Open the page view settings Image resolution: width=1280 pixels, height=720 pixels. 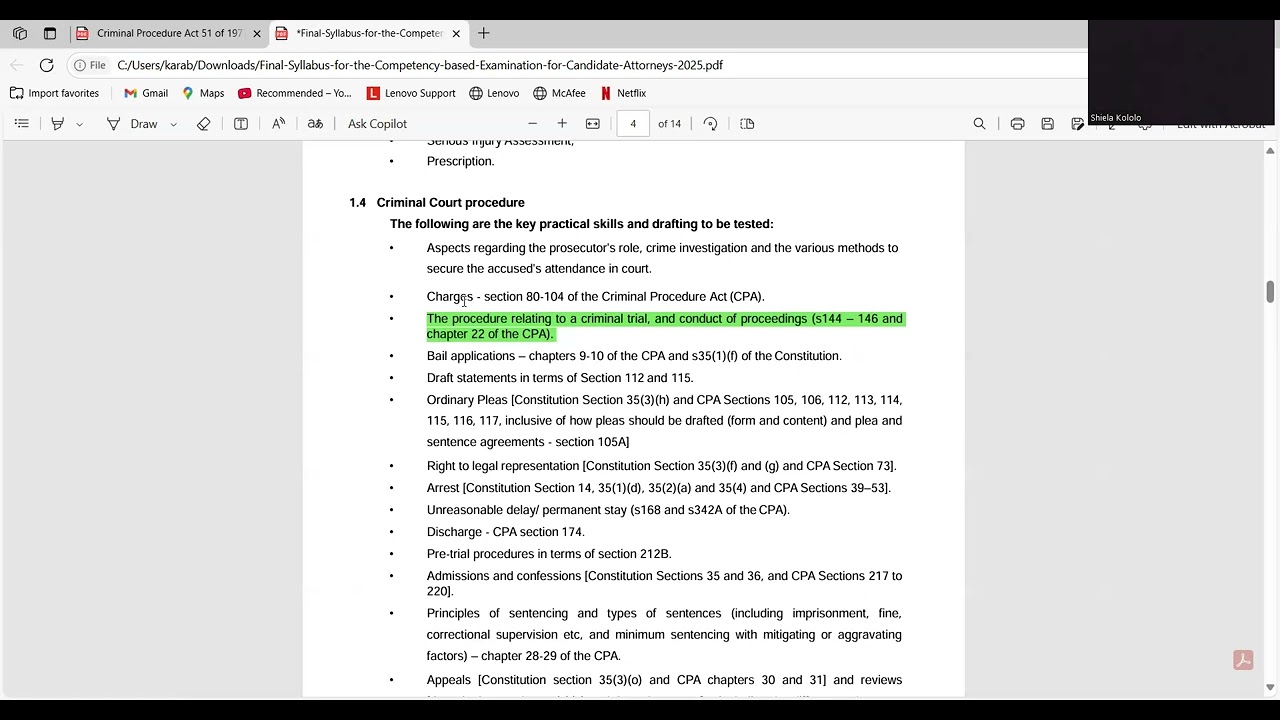tap(747, 124)
